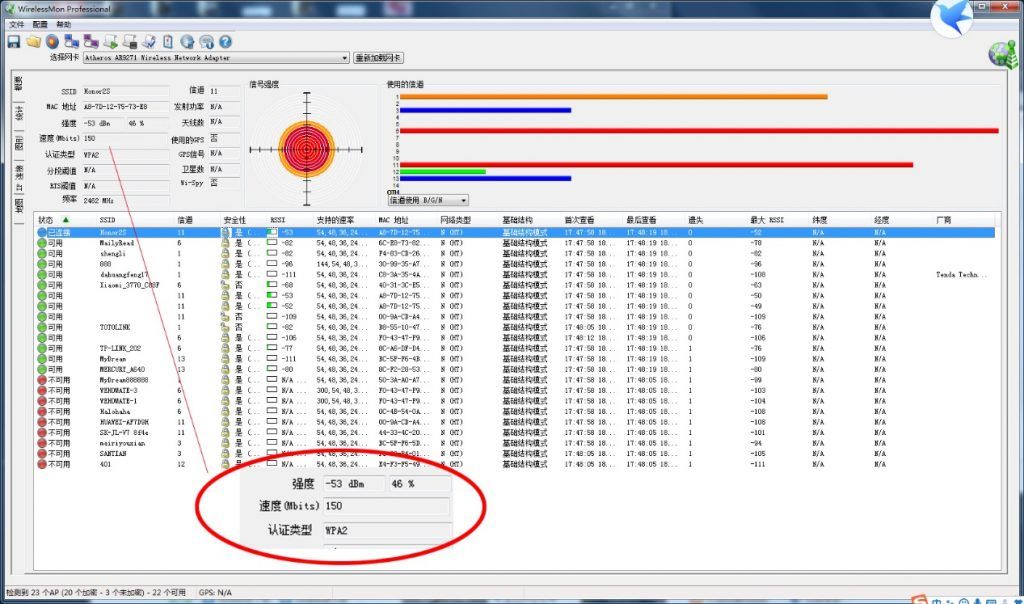Sort list by the SSID column header

(x=107, y=220)
